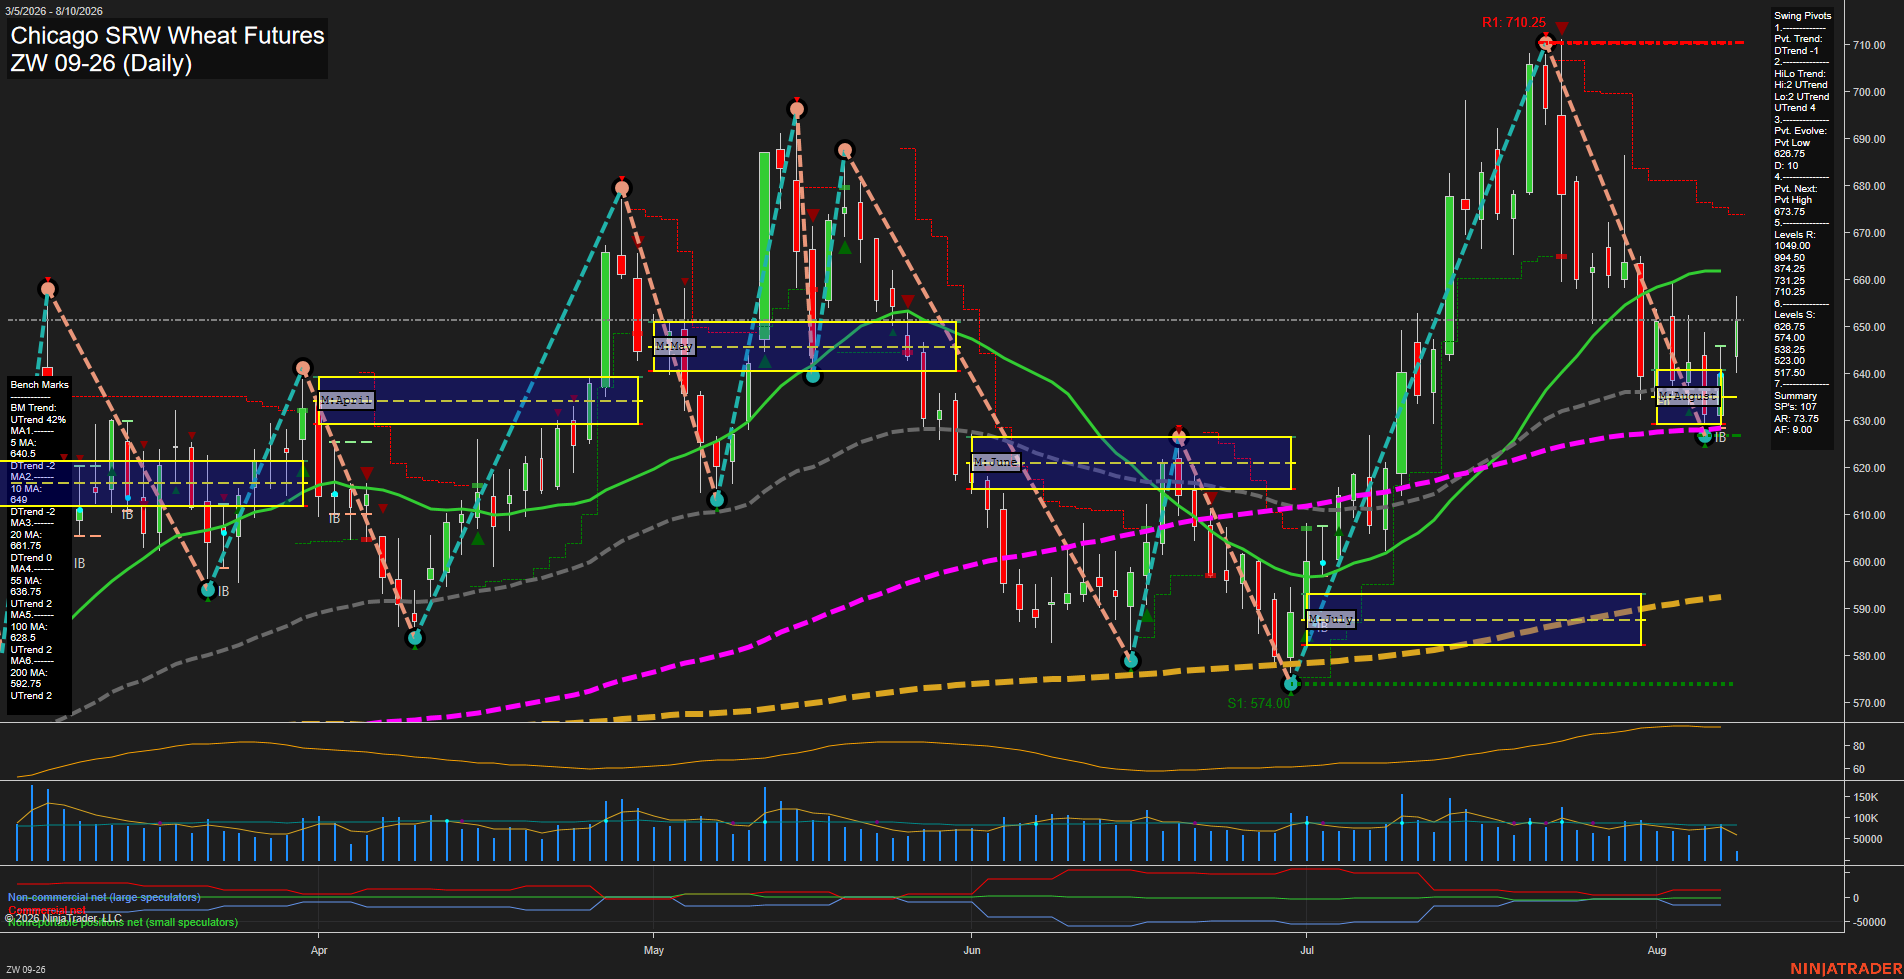Select the M:July monthly range label
The width and height of the screenshot is (1904, 979).
click(x=1331, y=620)
